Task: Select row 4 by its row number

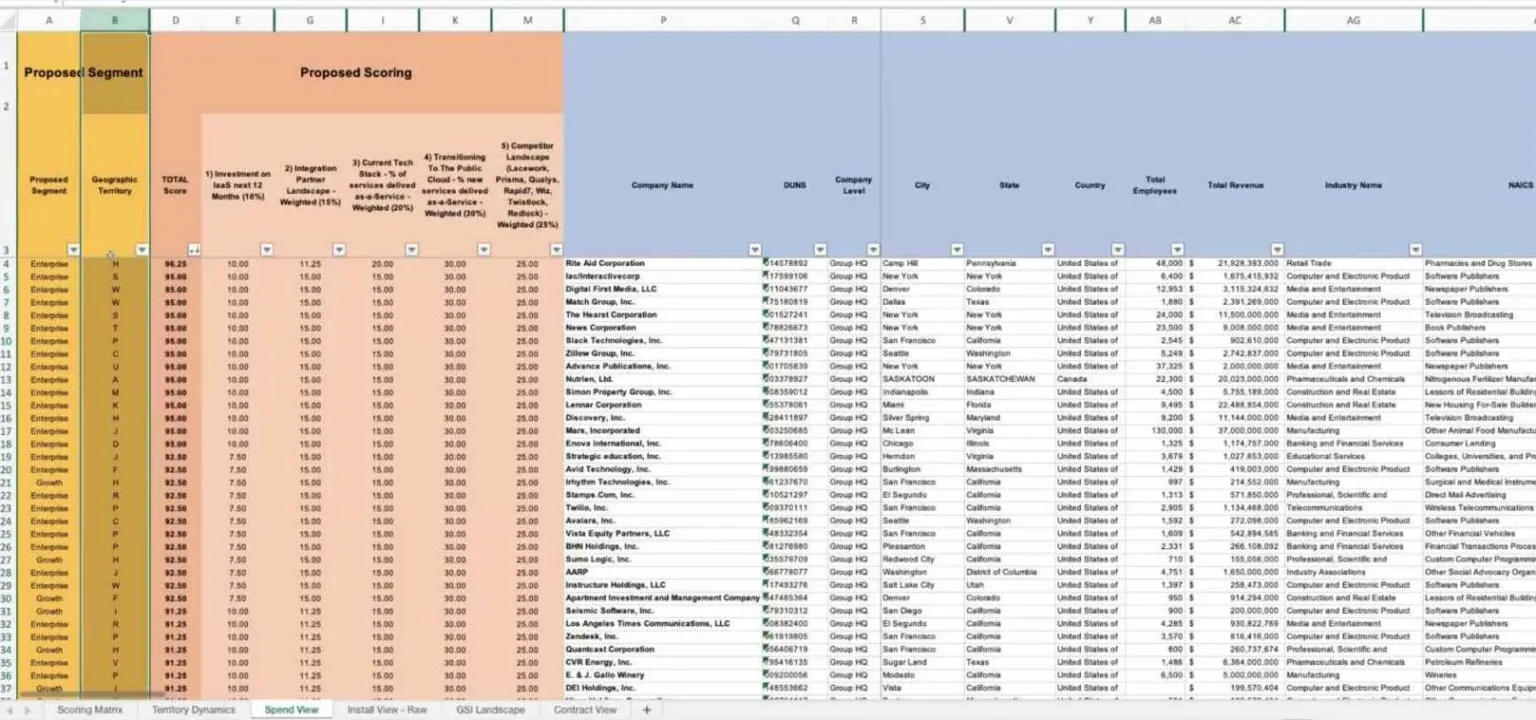Action: pyautogui.click(x=7, y=264)
